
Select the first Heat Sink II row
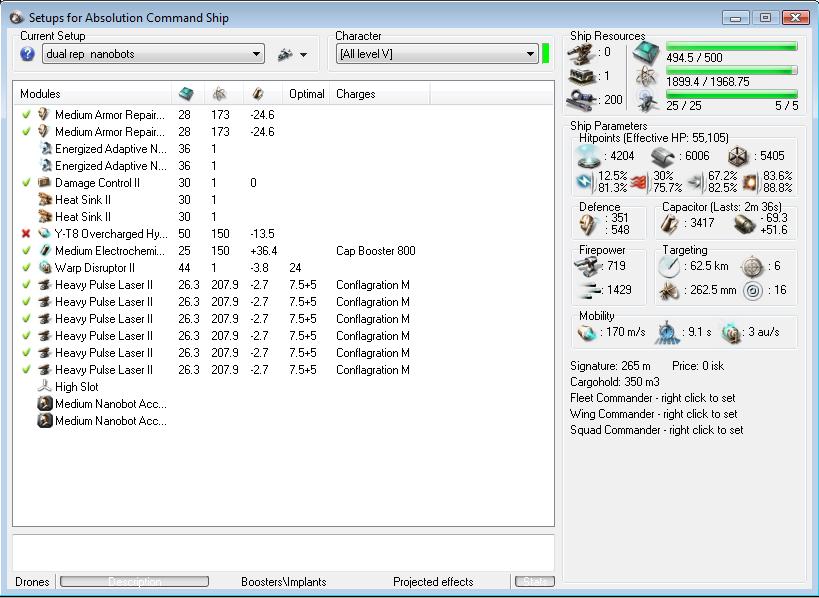point(284,200)
